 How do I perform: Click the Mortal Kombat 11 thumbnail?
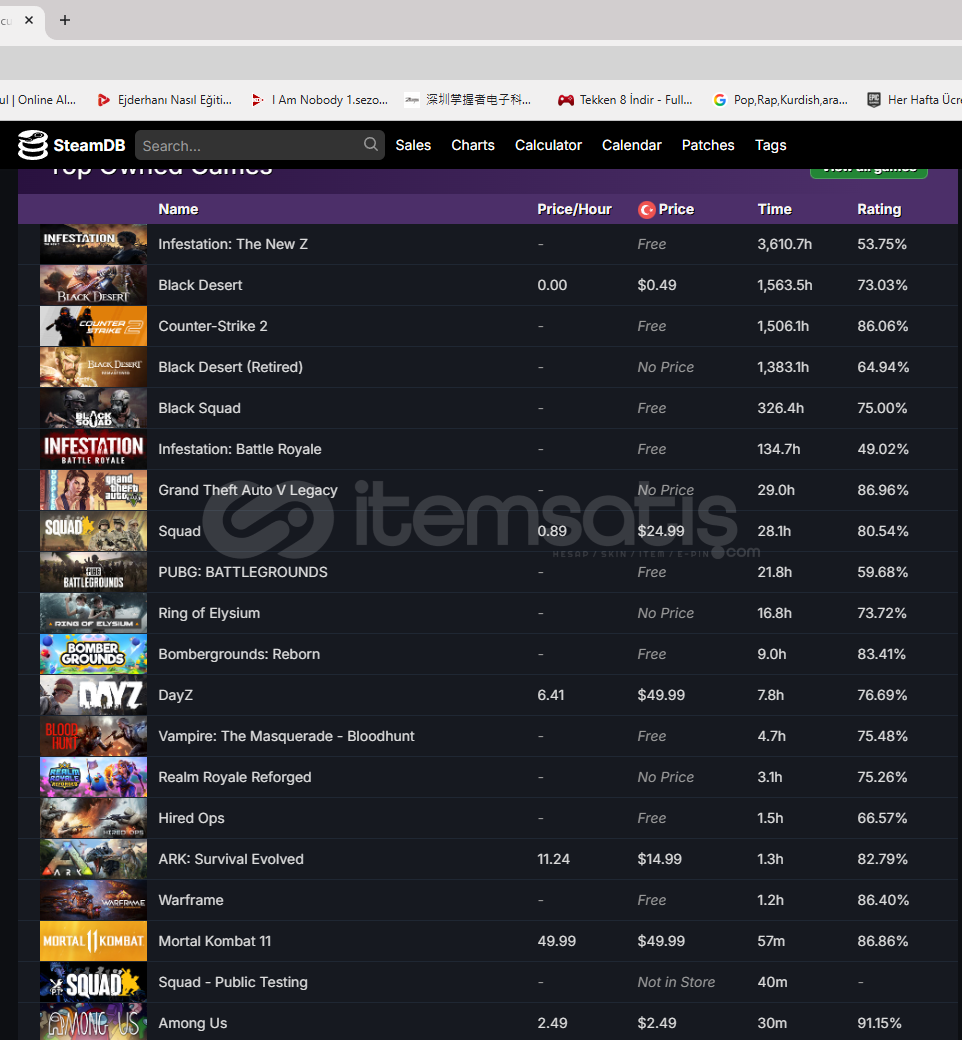[x=94, y=941]
